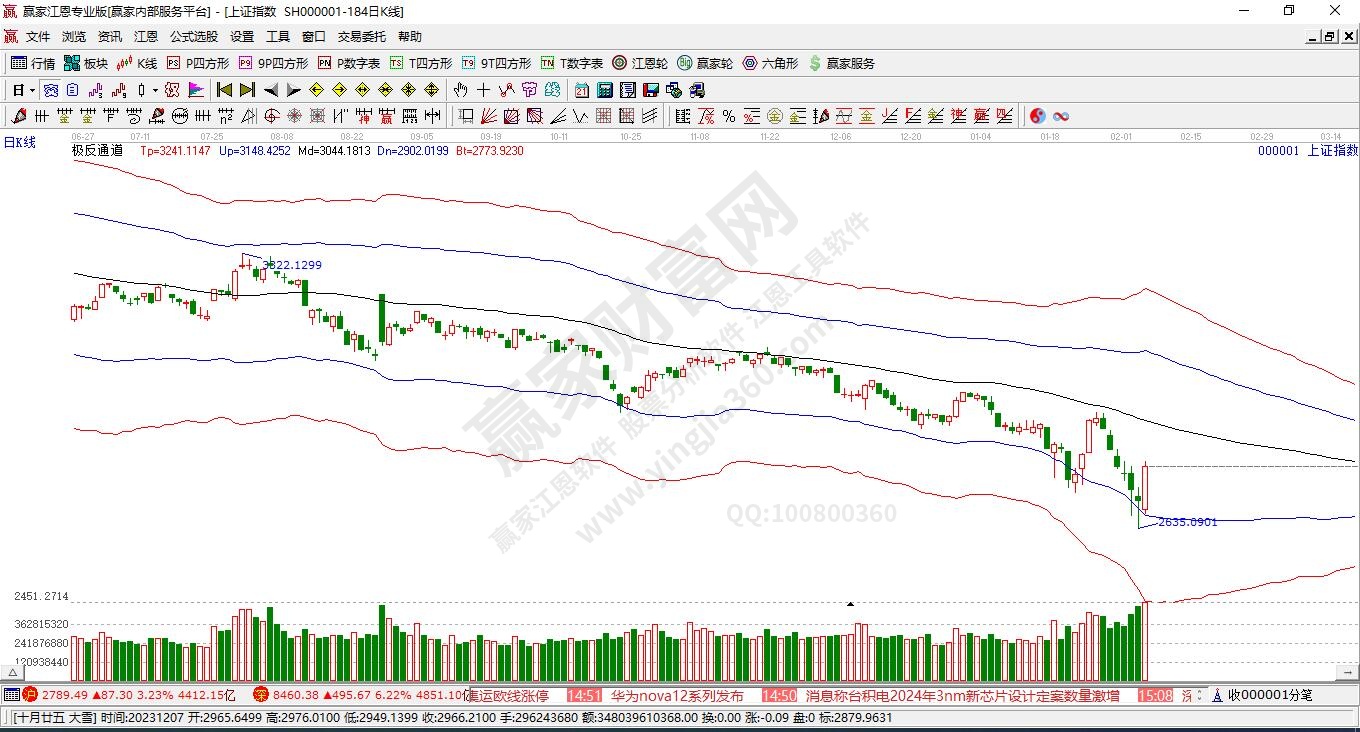Click the 赢家服务 button
Image resolution: width=1360 pixels, height=732 pixels.
point(842,63)
